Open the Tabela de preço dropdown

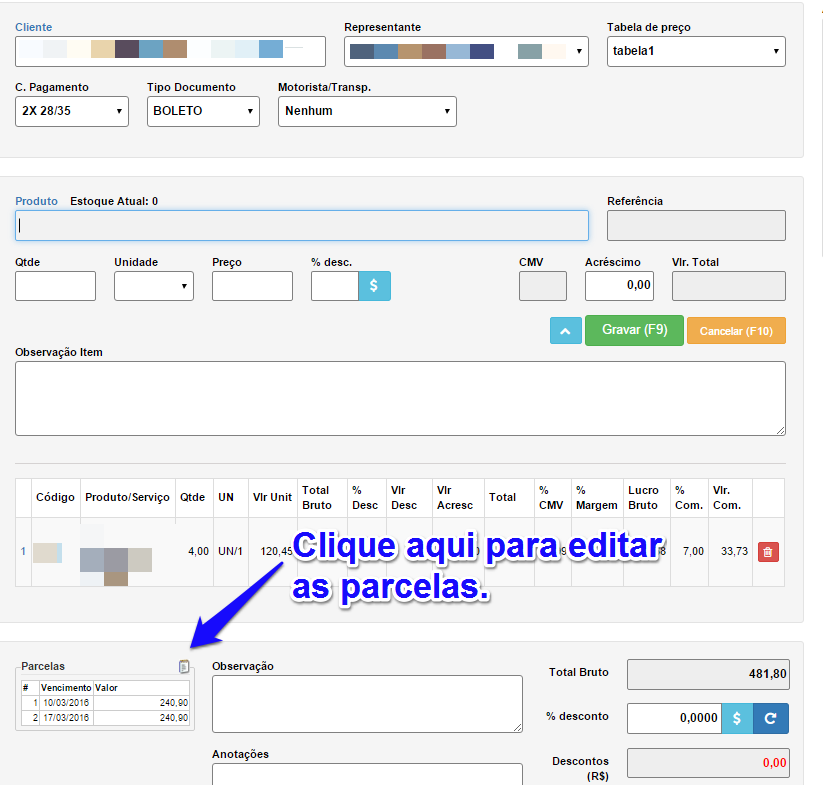tap(695, 52)
